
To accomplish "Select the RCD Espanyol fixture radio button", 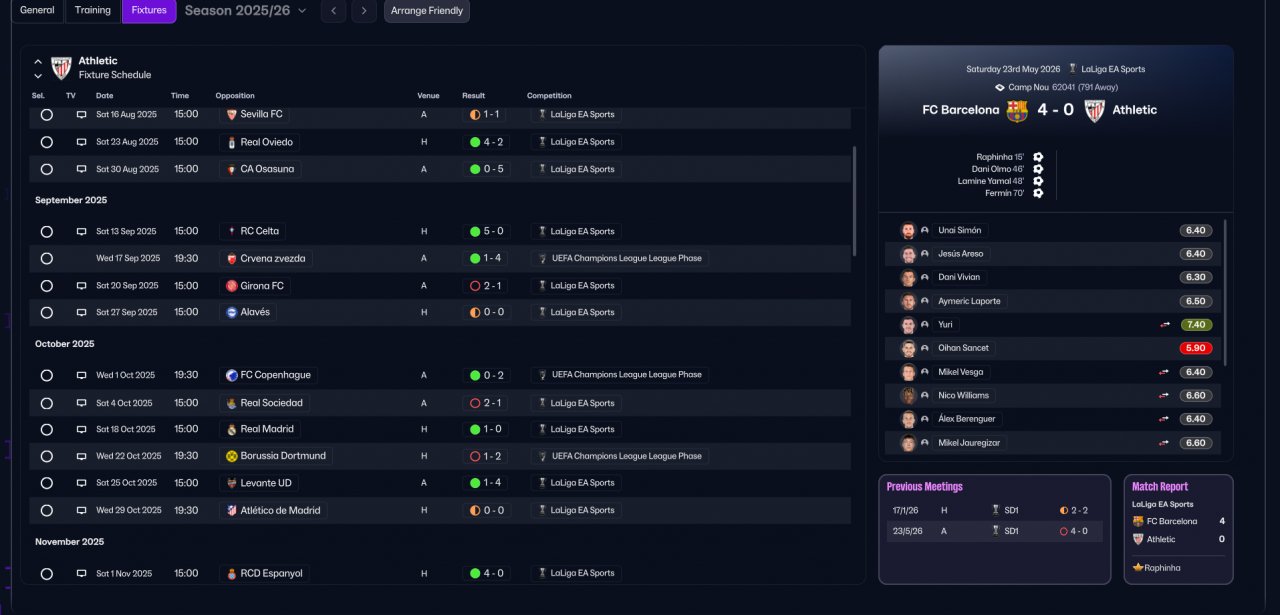I will tap(46, 574).
